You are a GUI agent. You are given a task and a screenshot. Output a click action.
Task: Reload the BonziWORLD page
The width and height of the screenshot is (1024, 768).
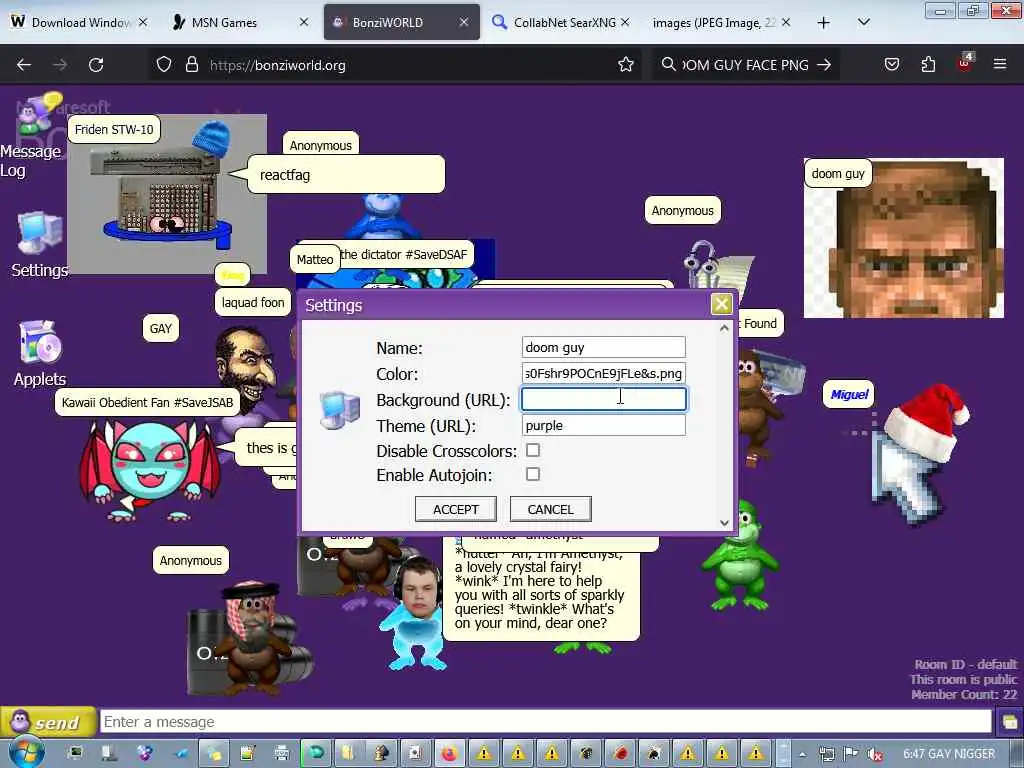(96, 65)
